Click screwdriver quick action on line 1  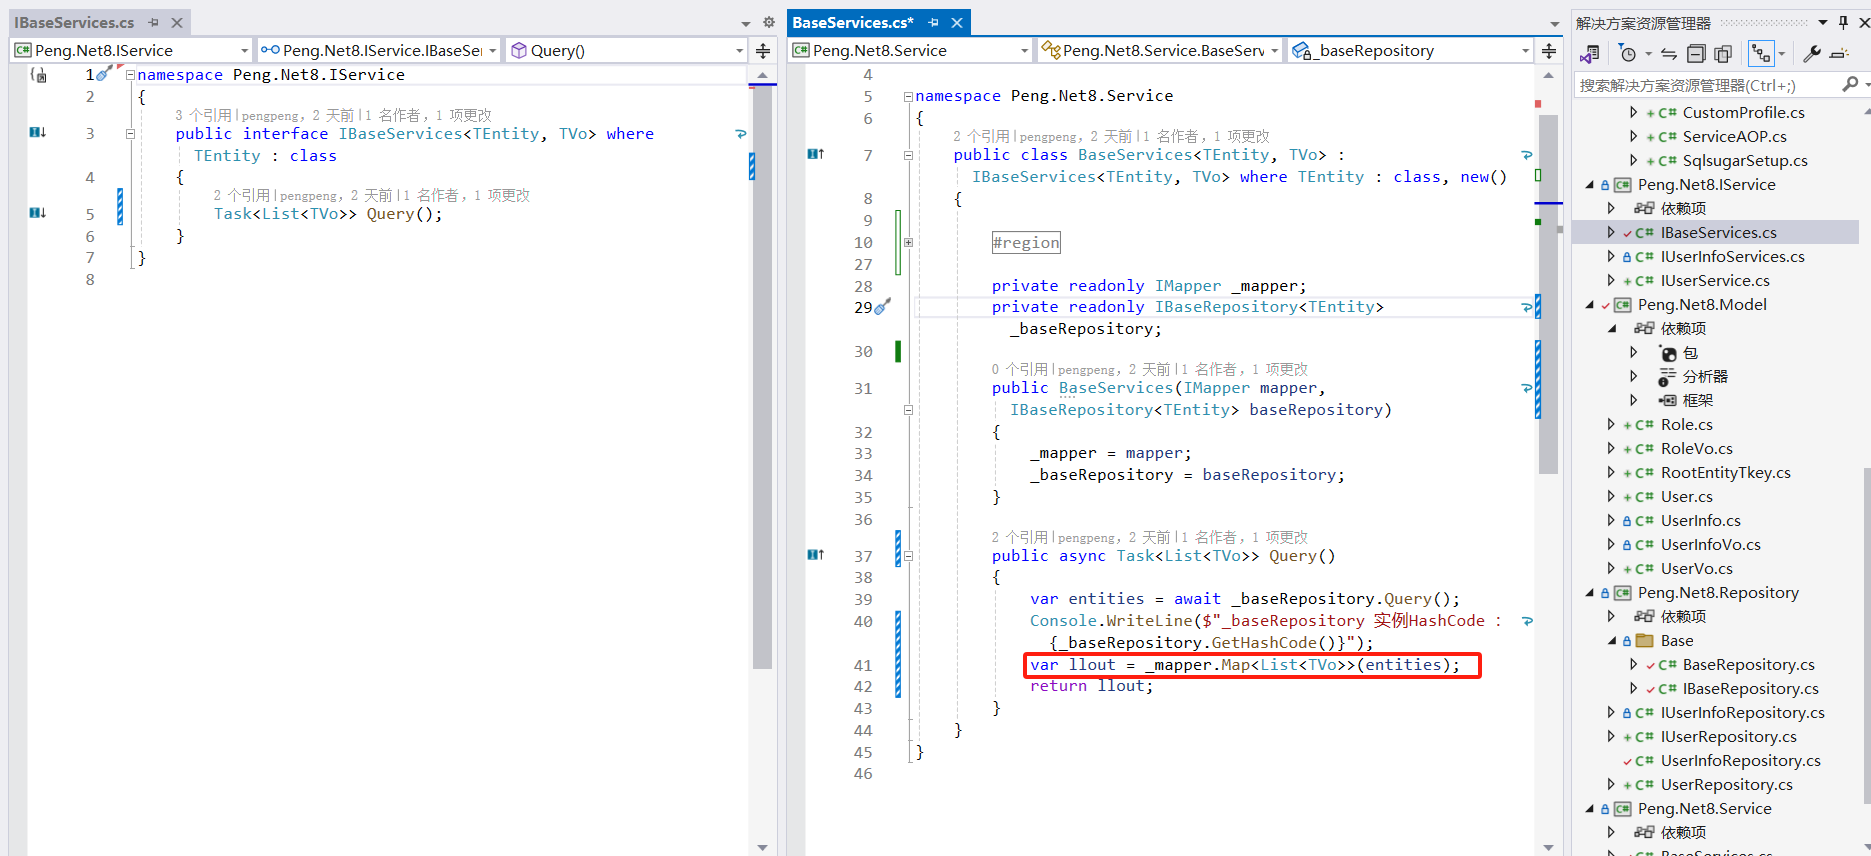[x=104, y=73]
